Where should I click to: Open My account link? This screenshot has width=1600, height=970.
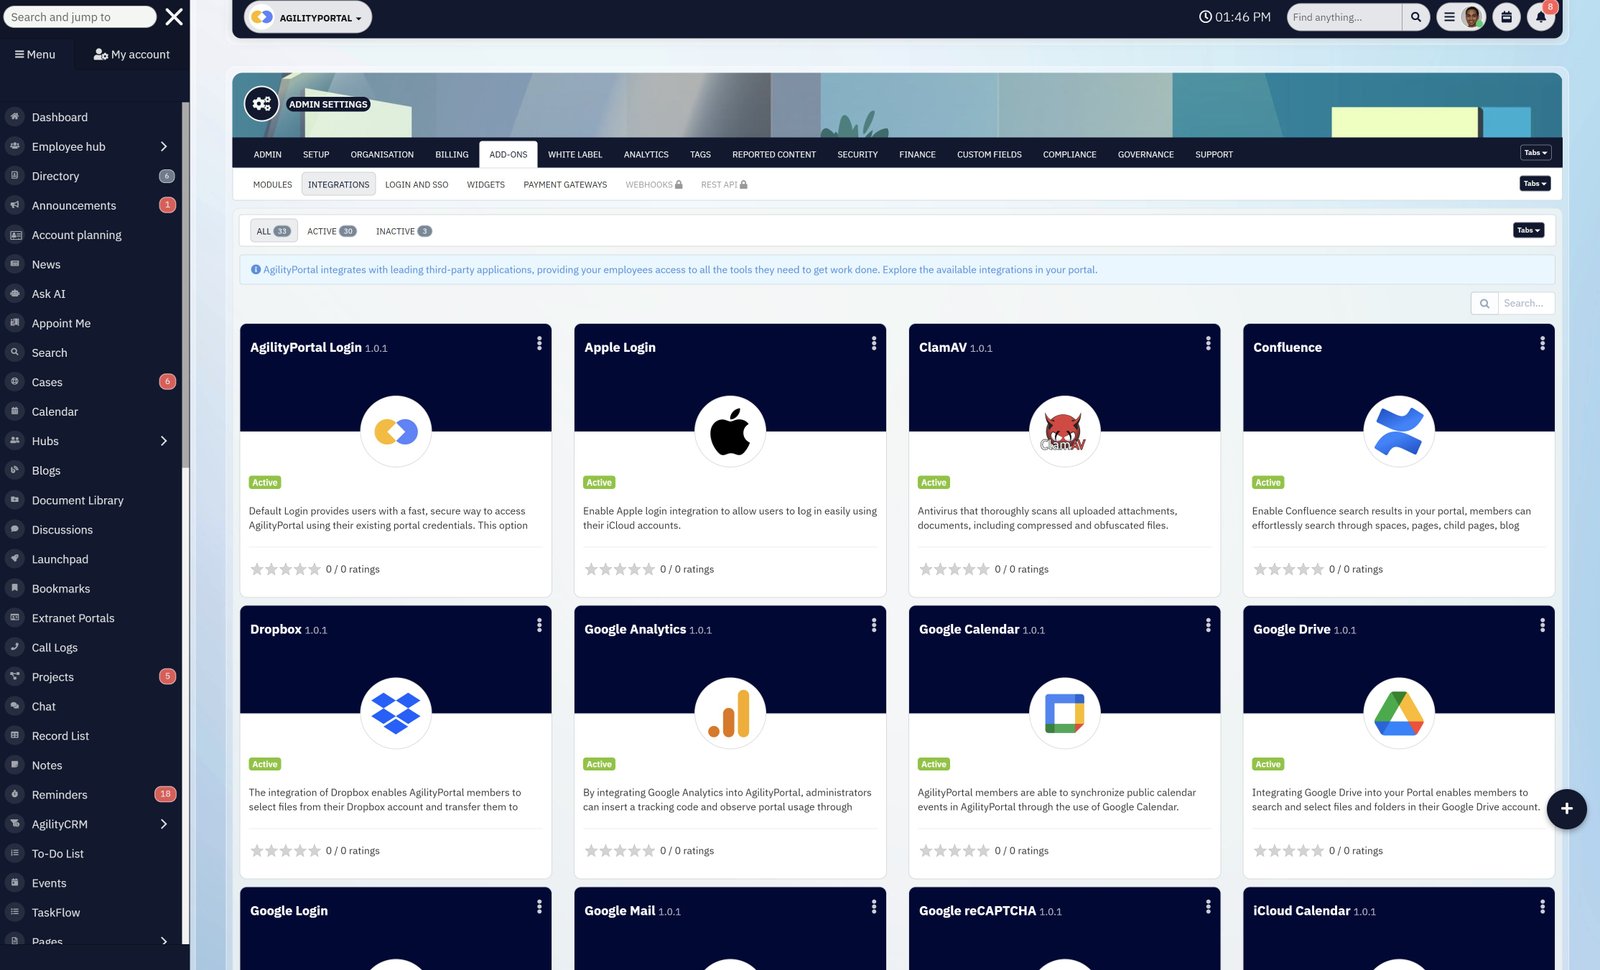click(x=132, y=55)
